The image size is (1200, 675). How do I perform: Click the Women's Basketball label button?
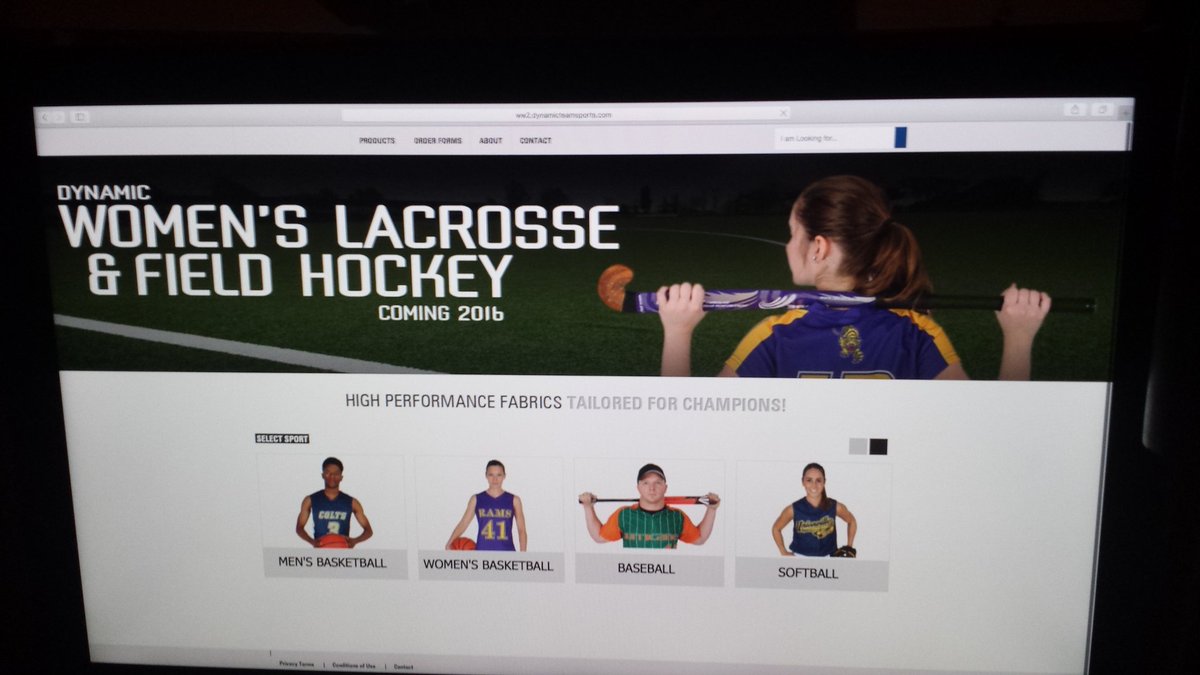489,566
